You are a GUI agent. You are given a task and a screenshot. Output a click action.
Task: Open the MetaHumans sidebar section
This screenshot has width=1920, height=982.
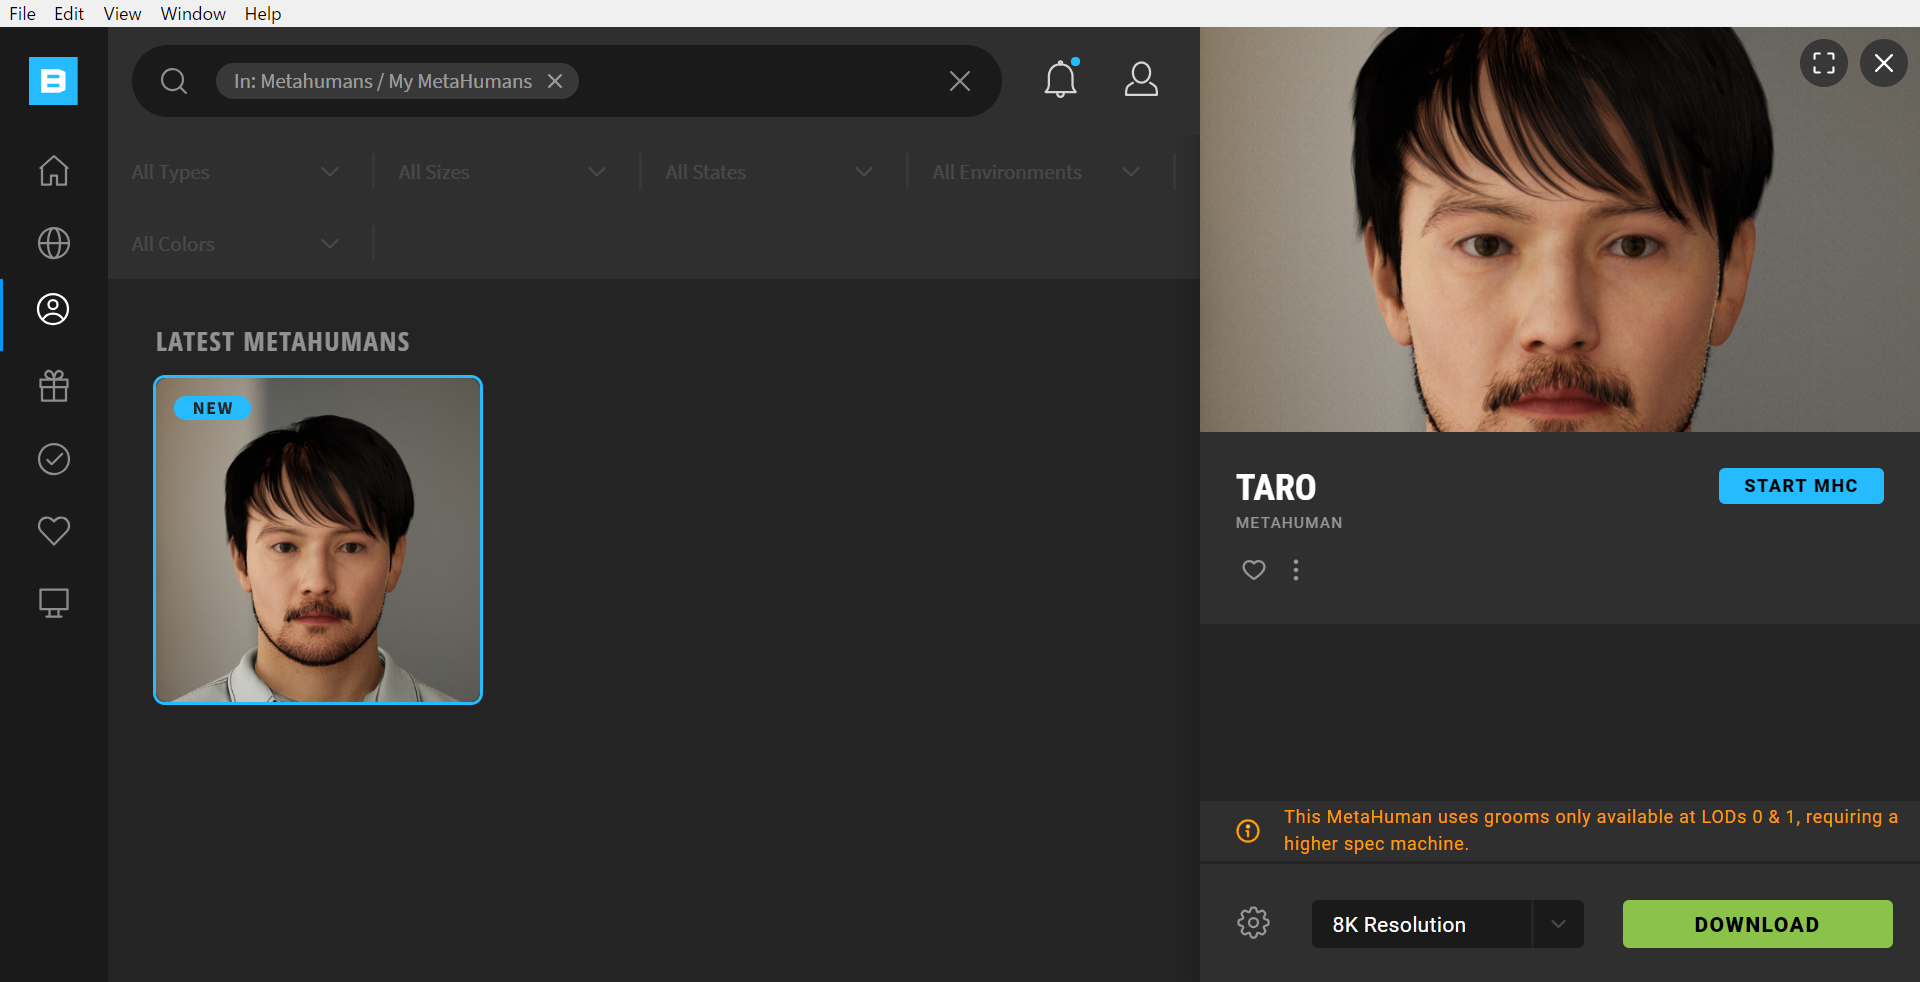[53, 309]
